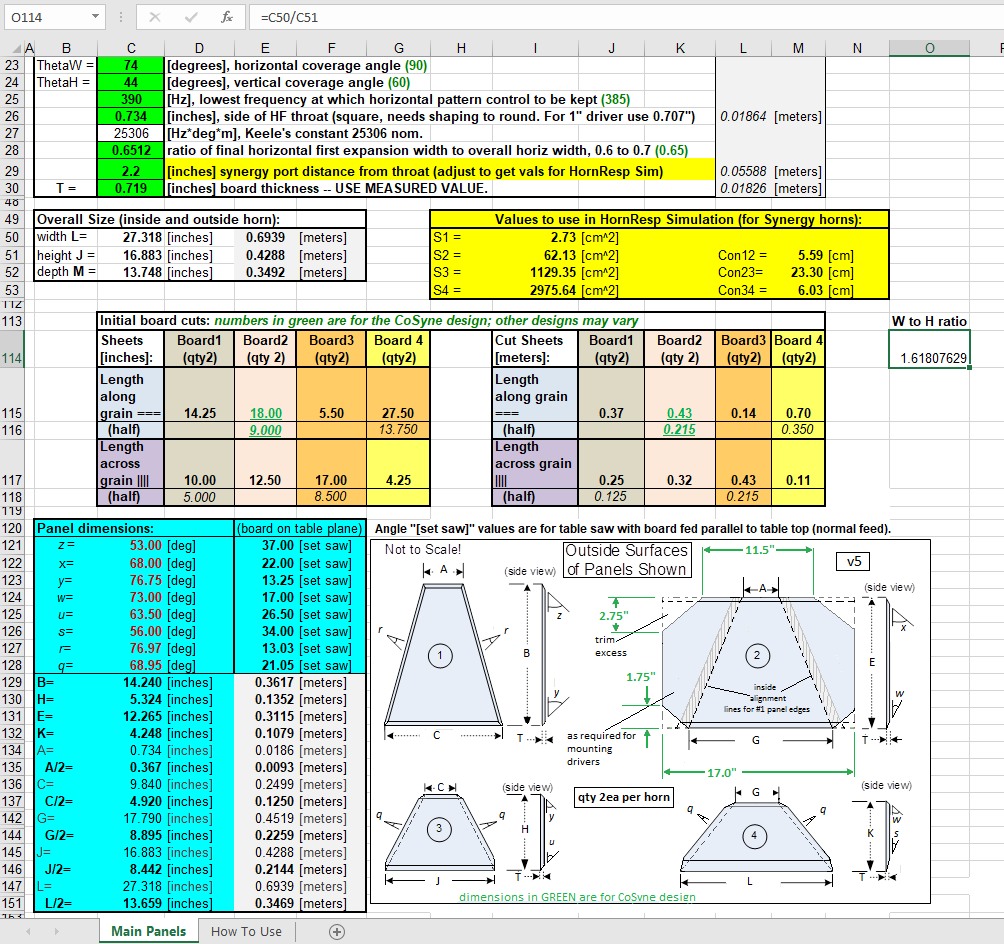Select Board3 across grain cell 17.00
The width and height of the screenshot is (1004, 944).
pyautogui.click(x=331, y=464)
